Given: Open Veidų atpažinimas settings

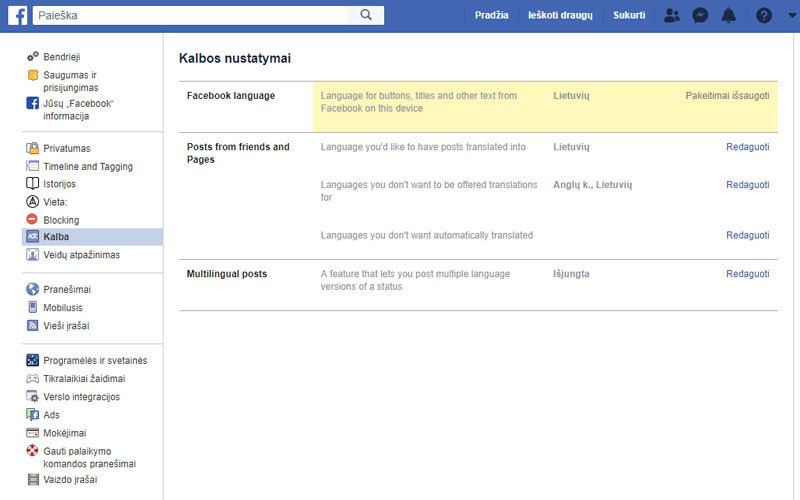Looking at the screenshot, I should 82,255.
